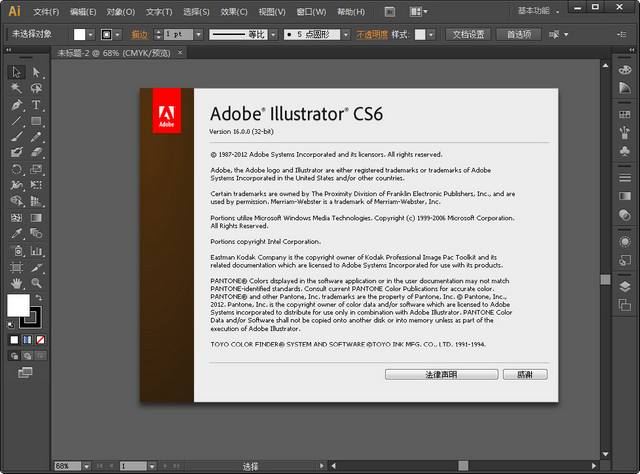This screenshot has width=640, height=474.
Task: Expand the stroke weight dropdown
Action: (x=198, y=35)
